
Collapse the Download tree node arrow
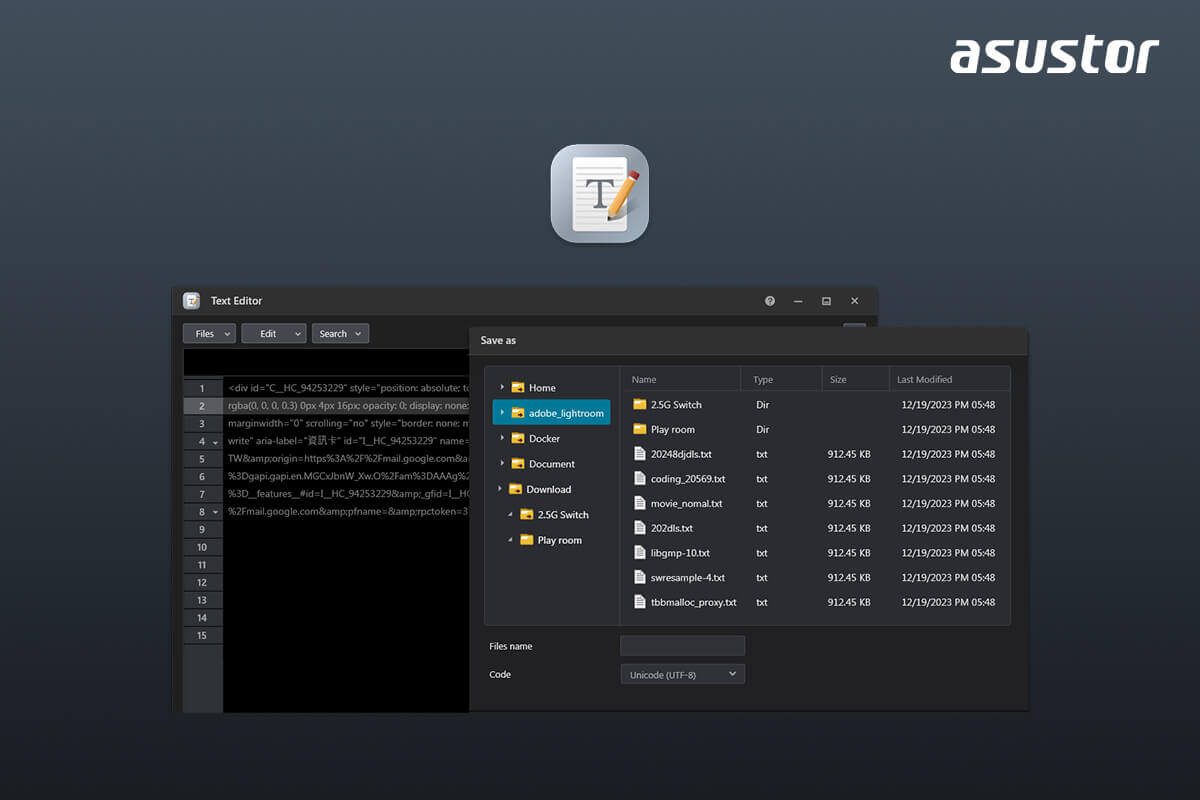[x=500, y=489]
